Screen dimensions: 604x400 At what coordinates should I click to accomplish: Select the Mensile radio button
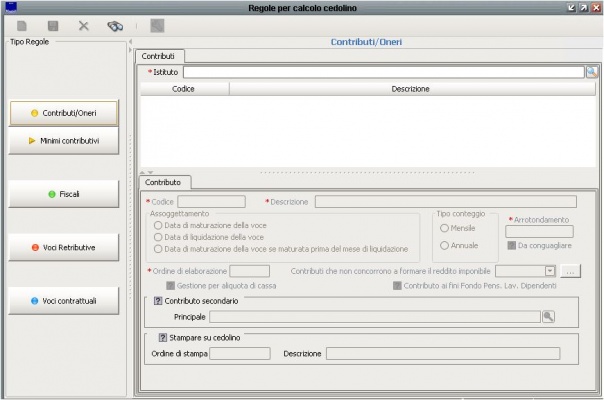(444, 228)
